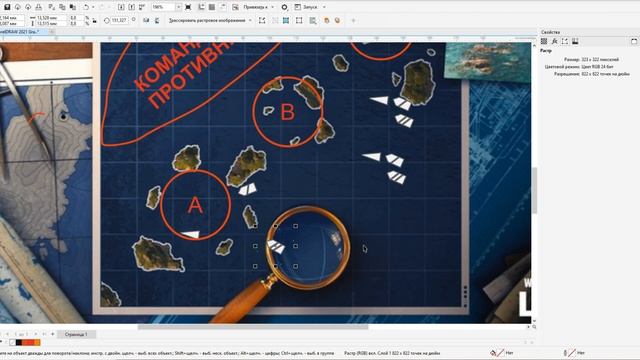
Task: Click the Paste icon in toolbar
Action: [73, 7]
